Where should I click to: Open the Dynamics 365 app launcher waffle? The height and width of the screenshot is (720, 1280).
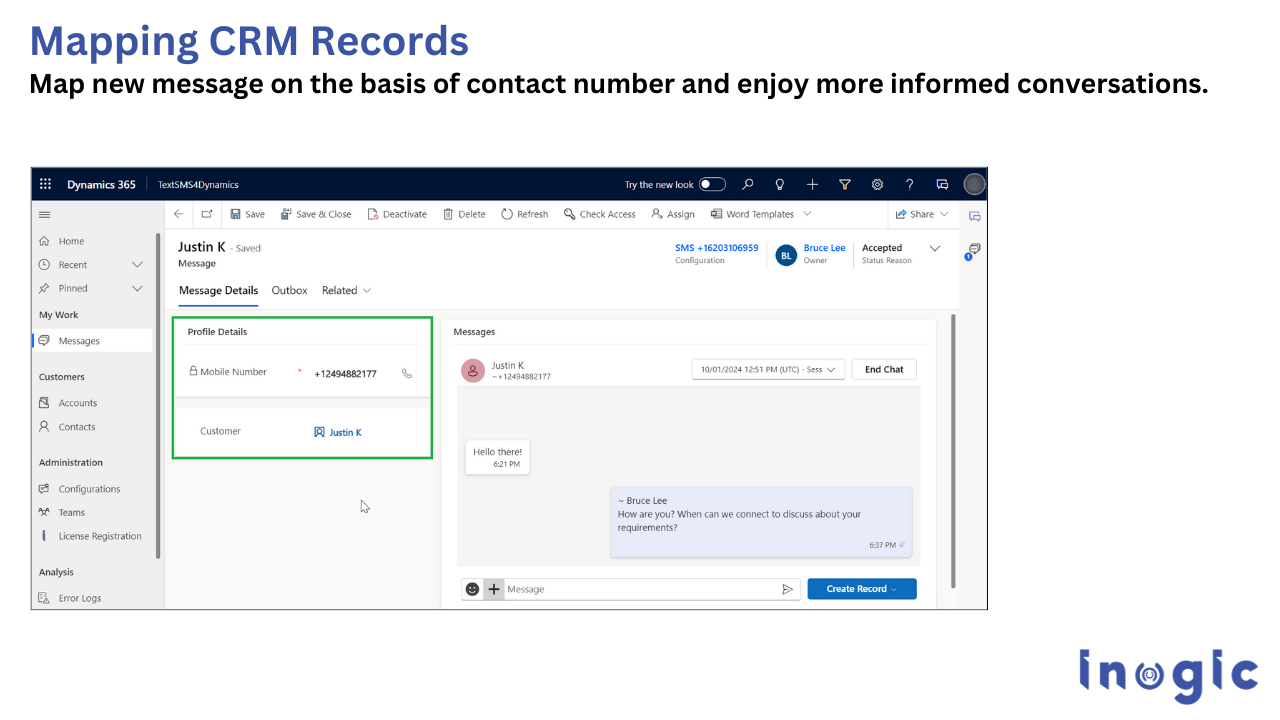click(45, 184)
